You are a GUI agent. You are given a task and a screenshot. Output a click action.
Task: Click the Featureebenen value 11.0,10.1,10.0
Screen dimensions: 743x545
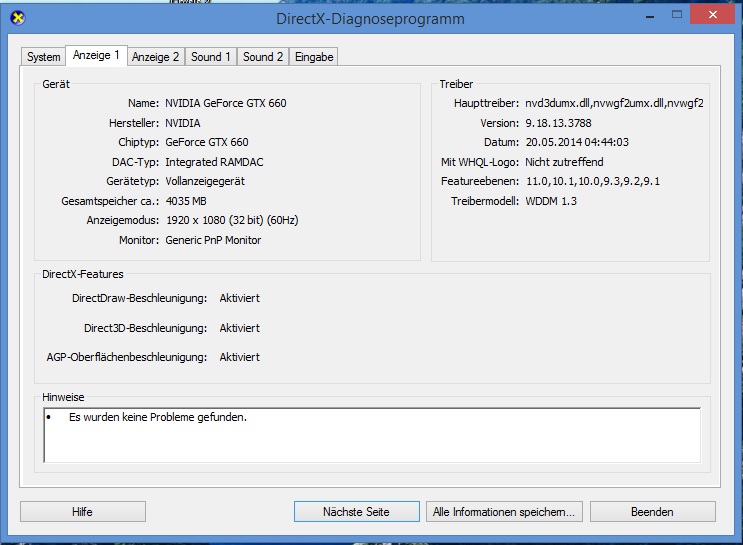coord(593,182)
